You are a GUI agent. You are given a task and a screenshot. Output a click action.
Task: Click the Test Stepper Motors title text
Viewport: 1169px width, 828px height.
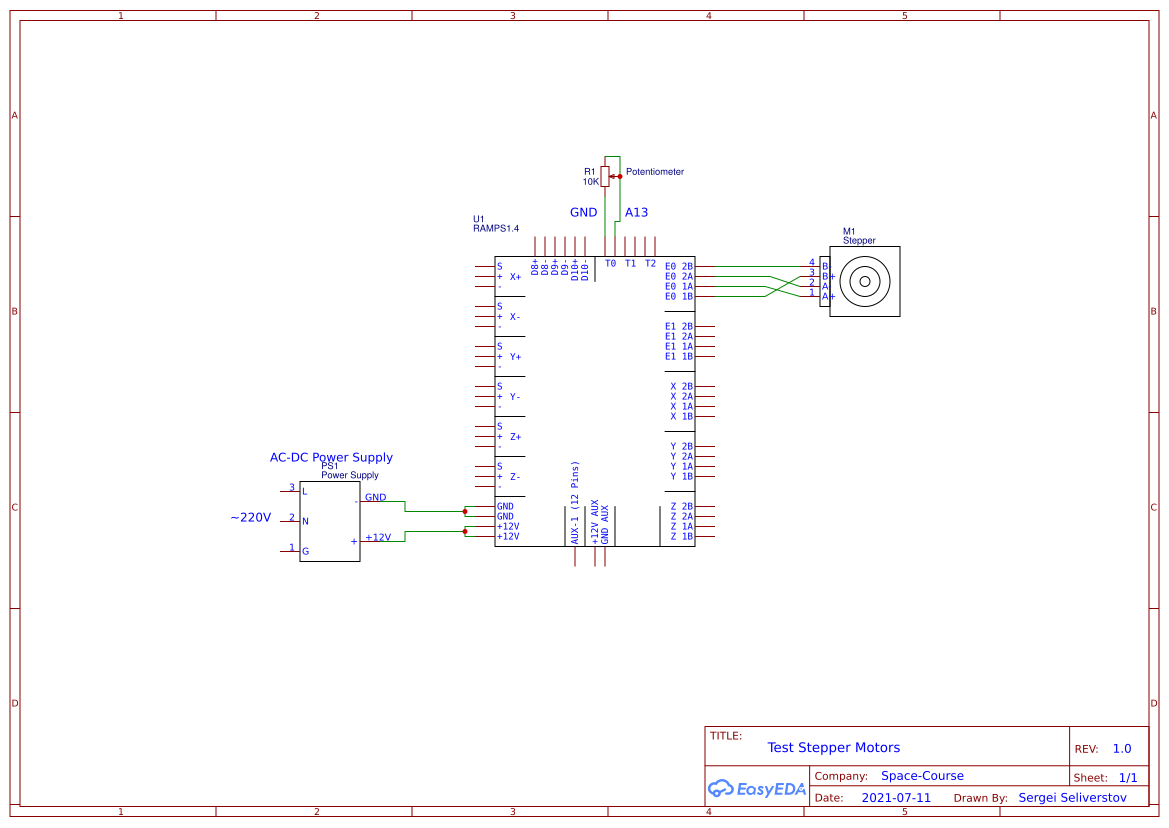tap(834, 747)
